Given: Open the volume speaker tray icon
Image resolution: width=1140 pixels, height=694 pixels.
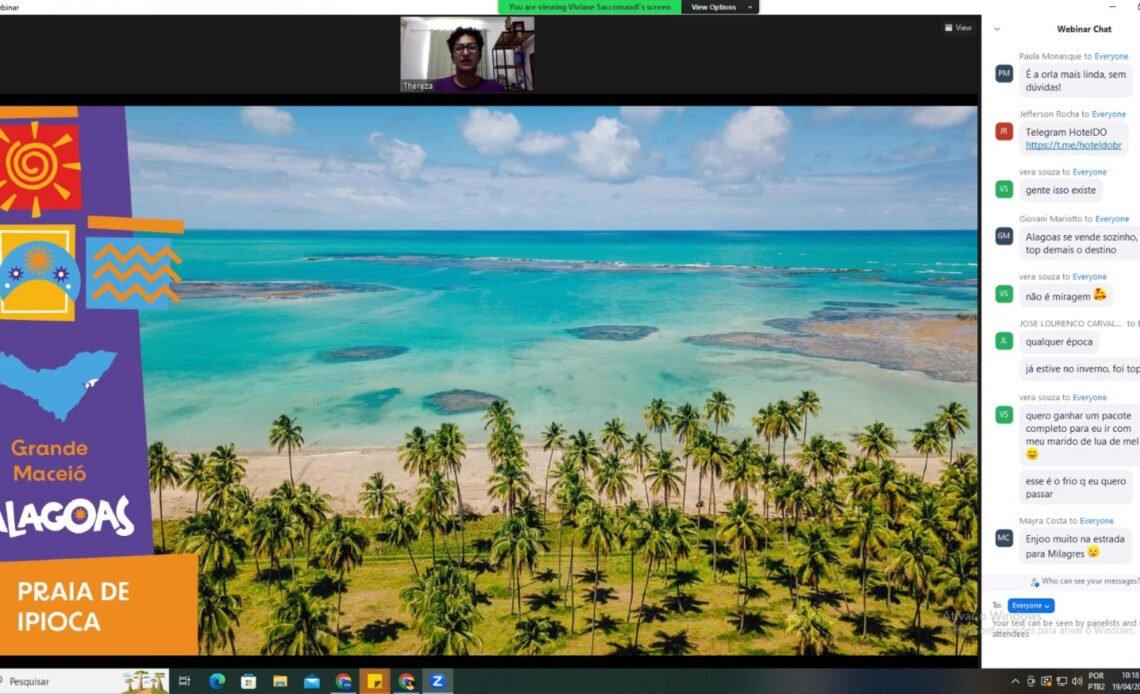Looking at the screenshot, I should pyautogui.click(x=1075, y=681).
